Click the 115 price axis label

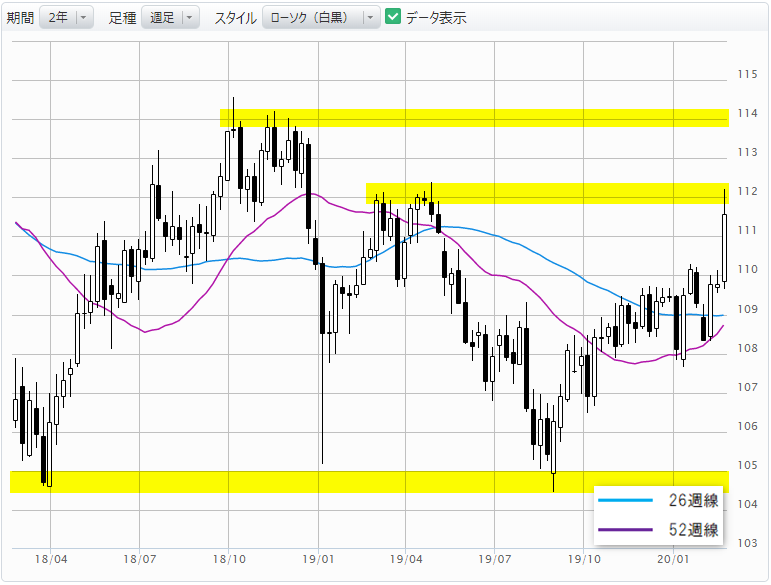pos(747,74)
